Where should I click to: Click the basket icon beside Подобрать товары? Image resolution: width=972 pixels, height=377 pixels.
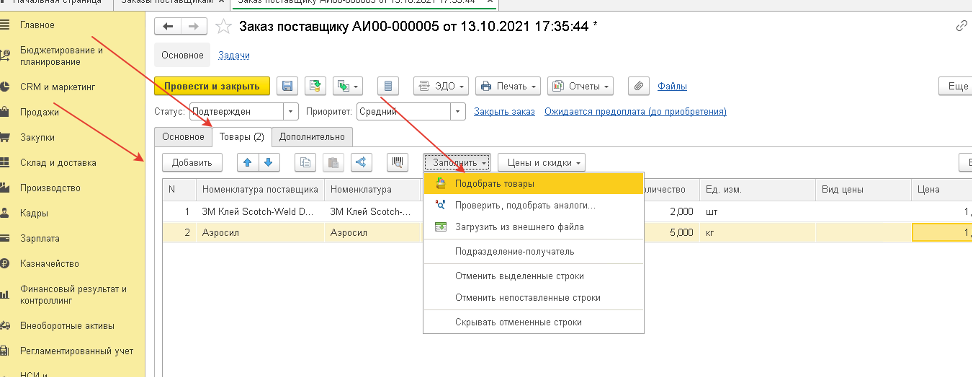pos(441,184)
